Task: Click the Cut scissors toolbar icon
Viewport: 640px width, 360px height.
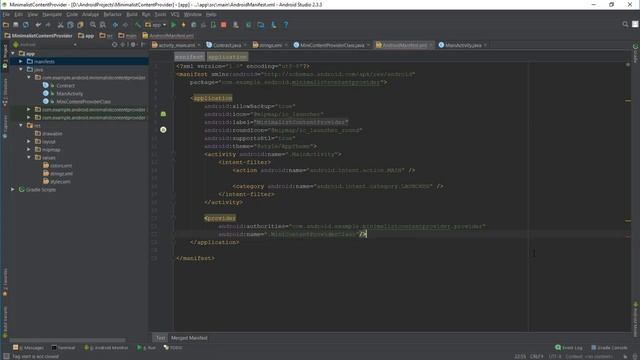Action: pyautogui.click(x=60, y=25)
